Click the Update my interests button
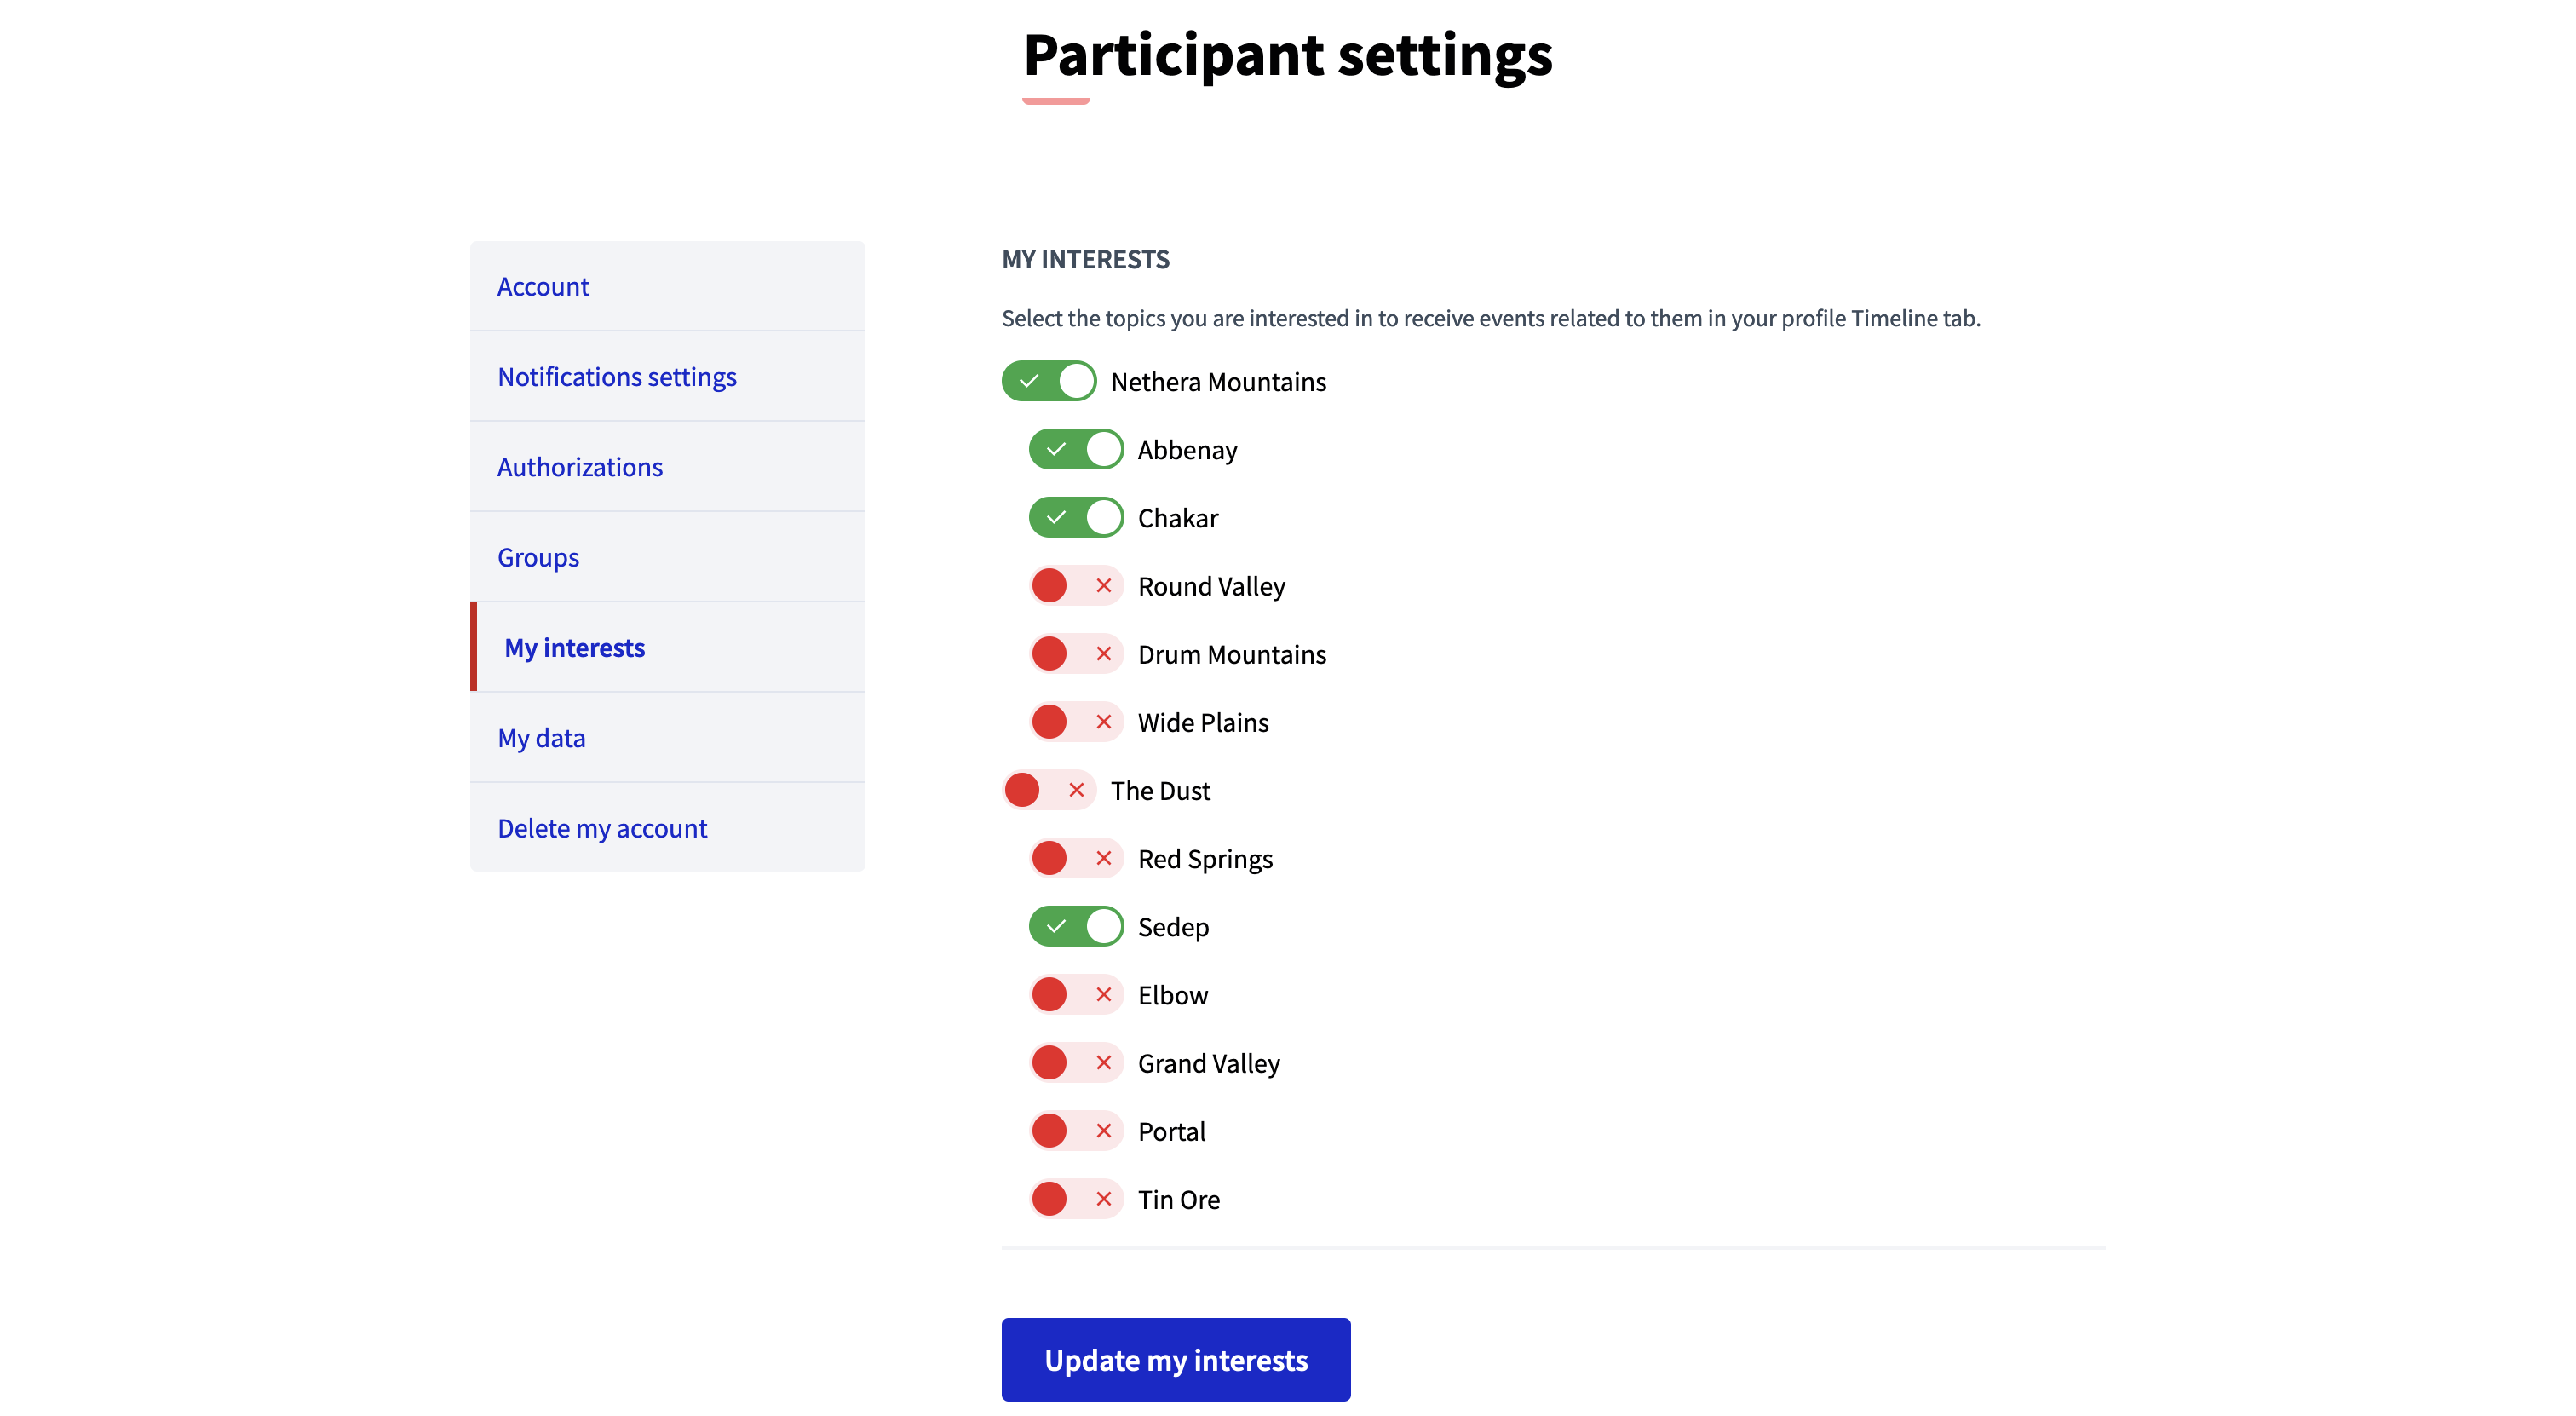The width and height of the screenshot is (2576, 1416). click(x=1176, y=1358)
